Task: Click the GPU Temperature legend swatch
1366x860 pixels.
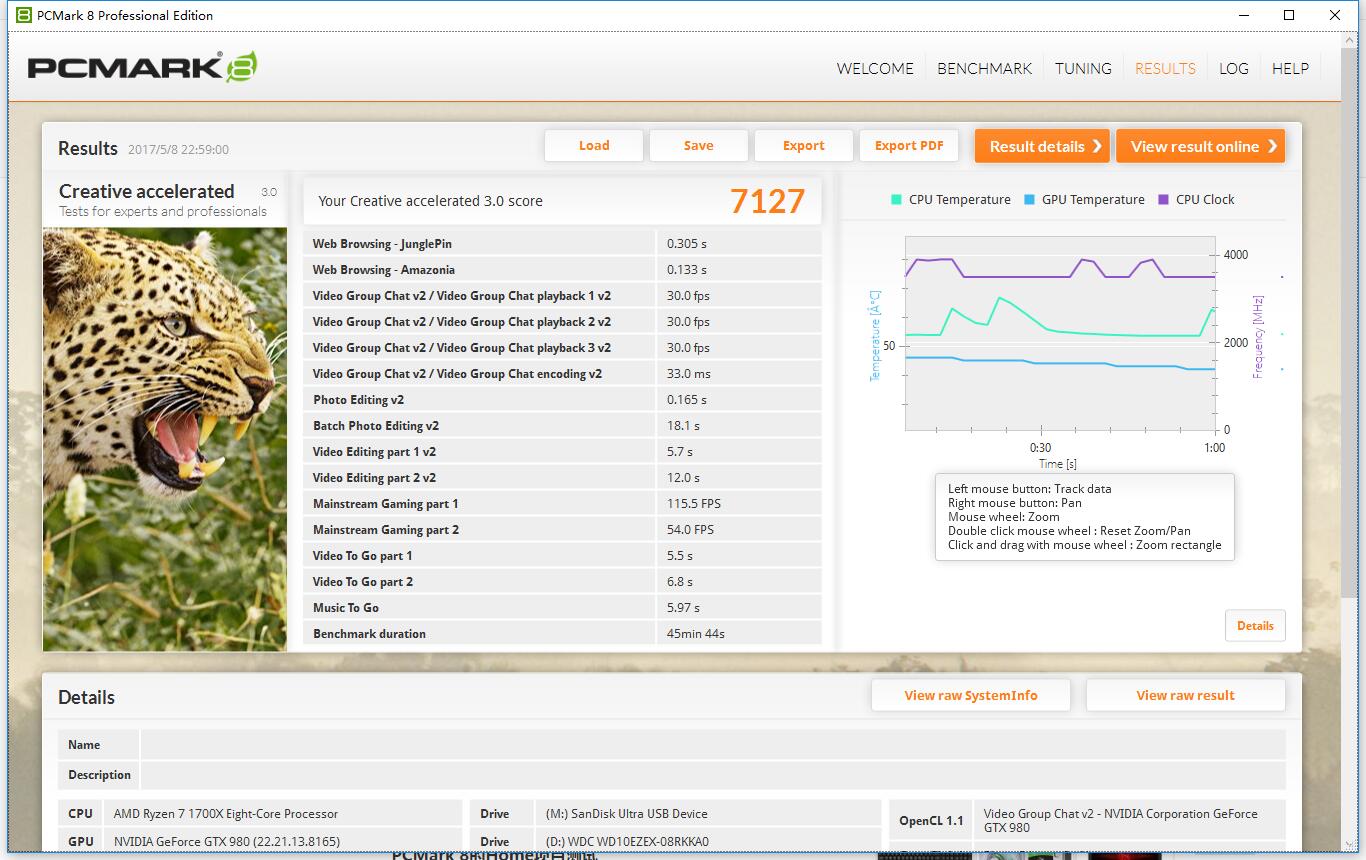Action: 1029,200
